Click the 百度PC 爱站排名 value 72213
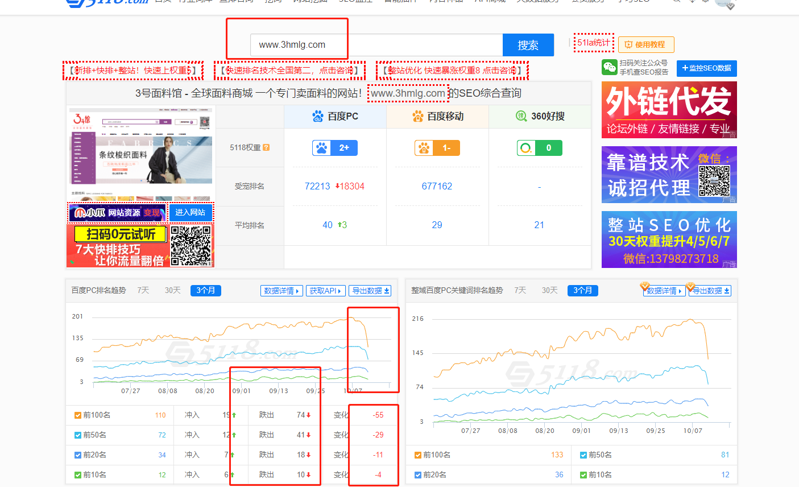The image size is (799, 487). [317, 186]
